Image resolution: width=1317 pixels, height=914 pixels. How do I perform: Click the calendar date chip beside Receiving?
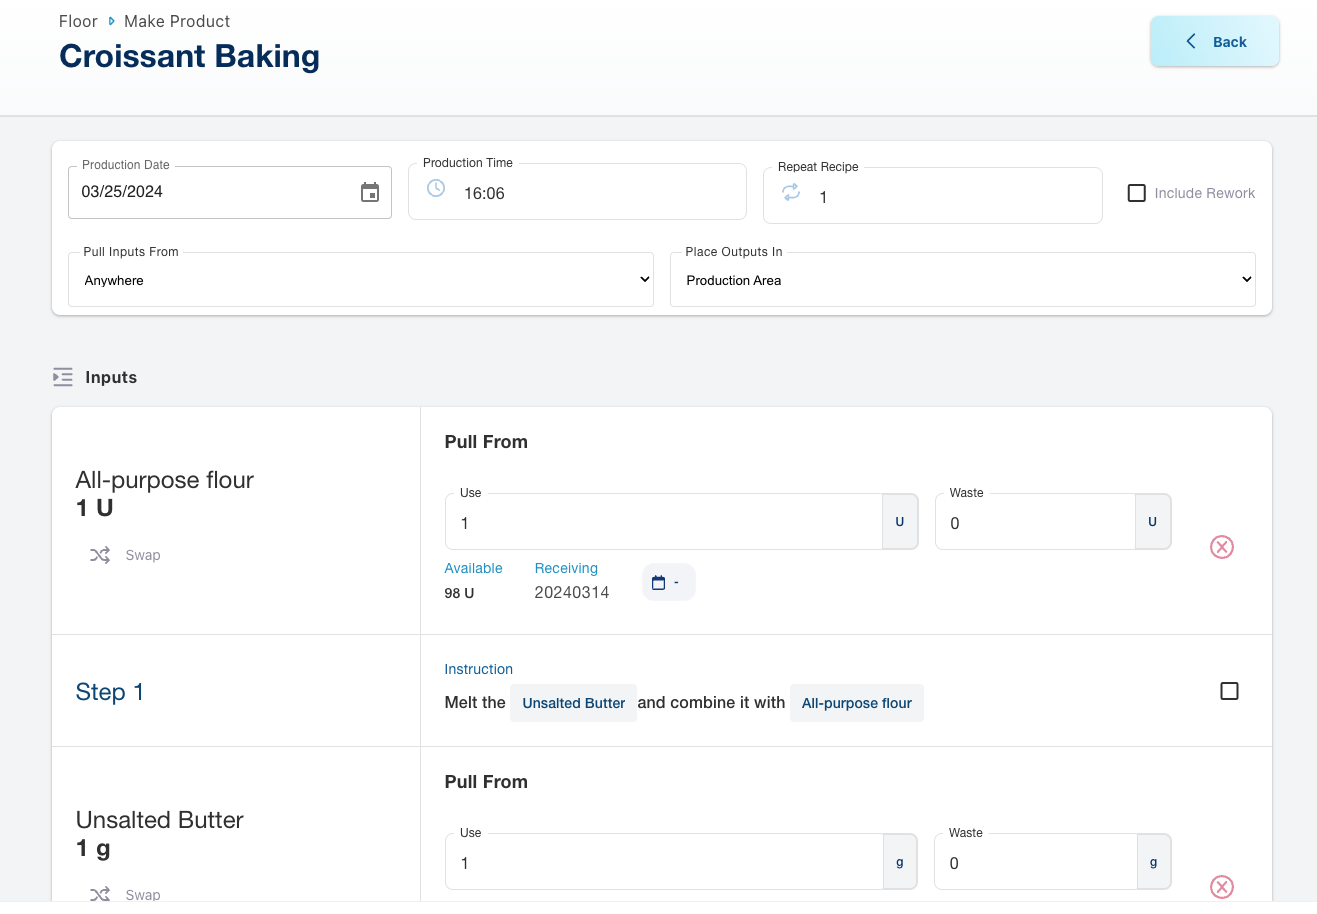(667, 582)
